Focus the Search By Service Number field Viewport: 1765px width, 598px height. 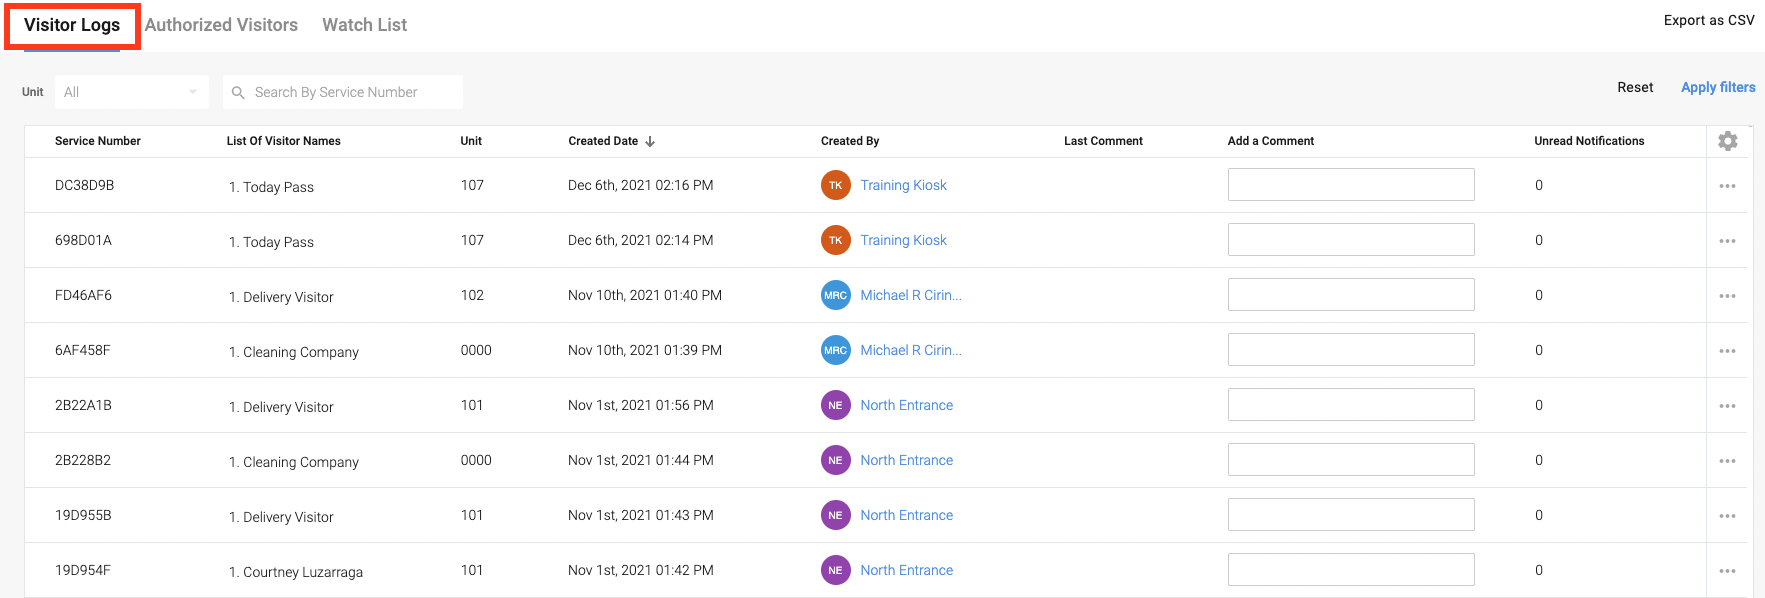pyautogui.click(x=343, y=92)
